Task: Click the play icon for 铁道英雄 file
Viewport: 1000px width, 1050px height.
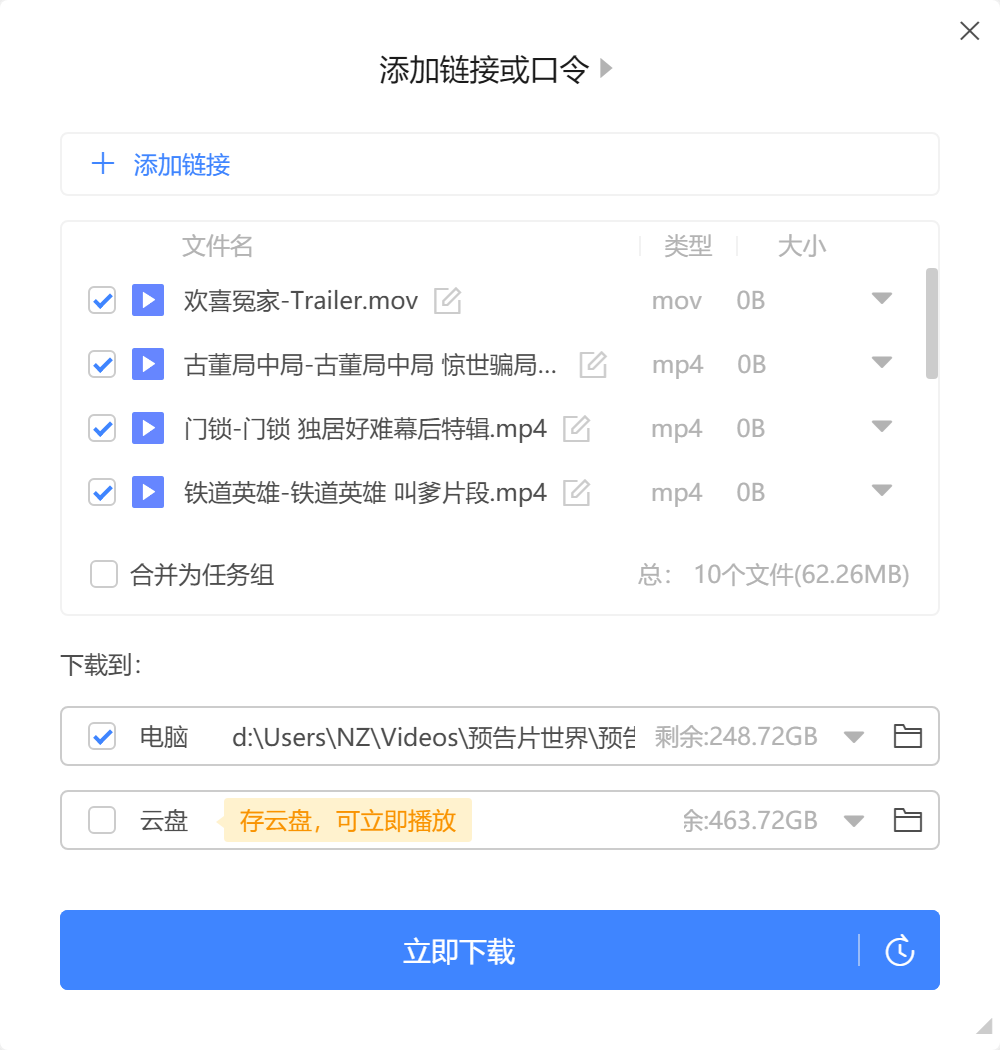Action: 148,493
